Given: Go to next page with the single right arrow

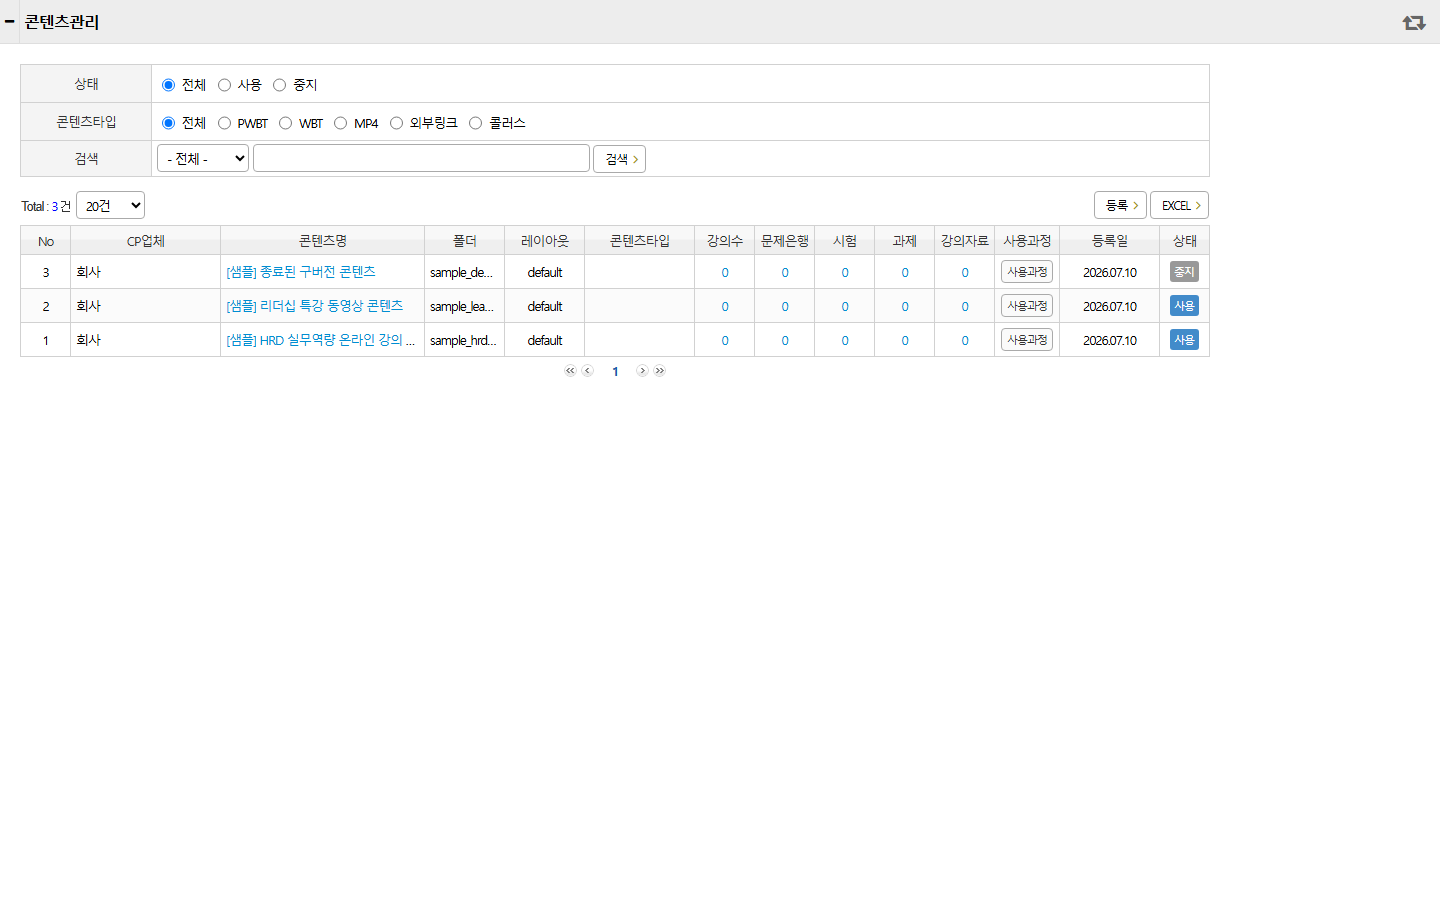Looking at the screenshot, I should 642,371.
